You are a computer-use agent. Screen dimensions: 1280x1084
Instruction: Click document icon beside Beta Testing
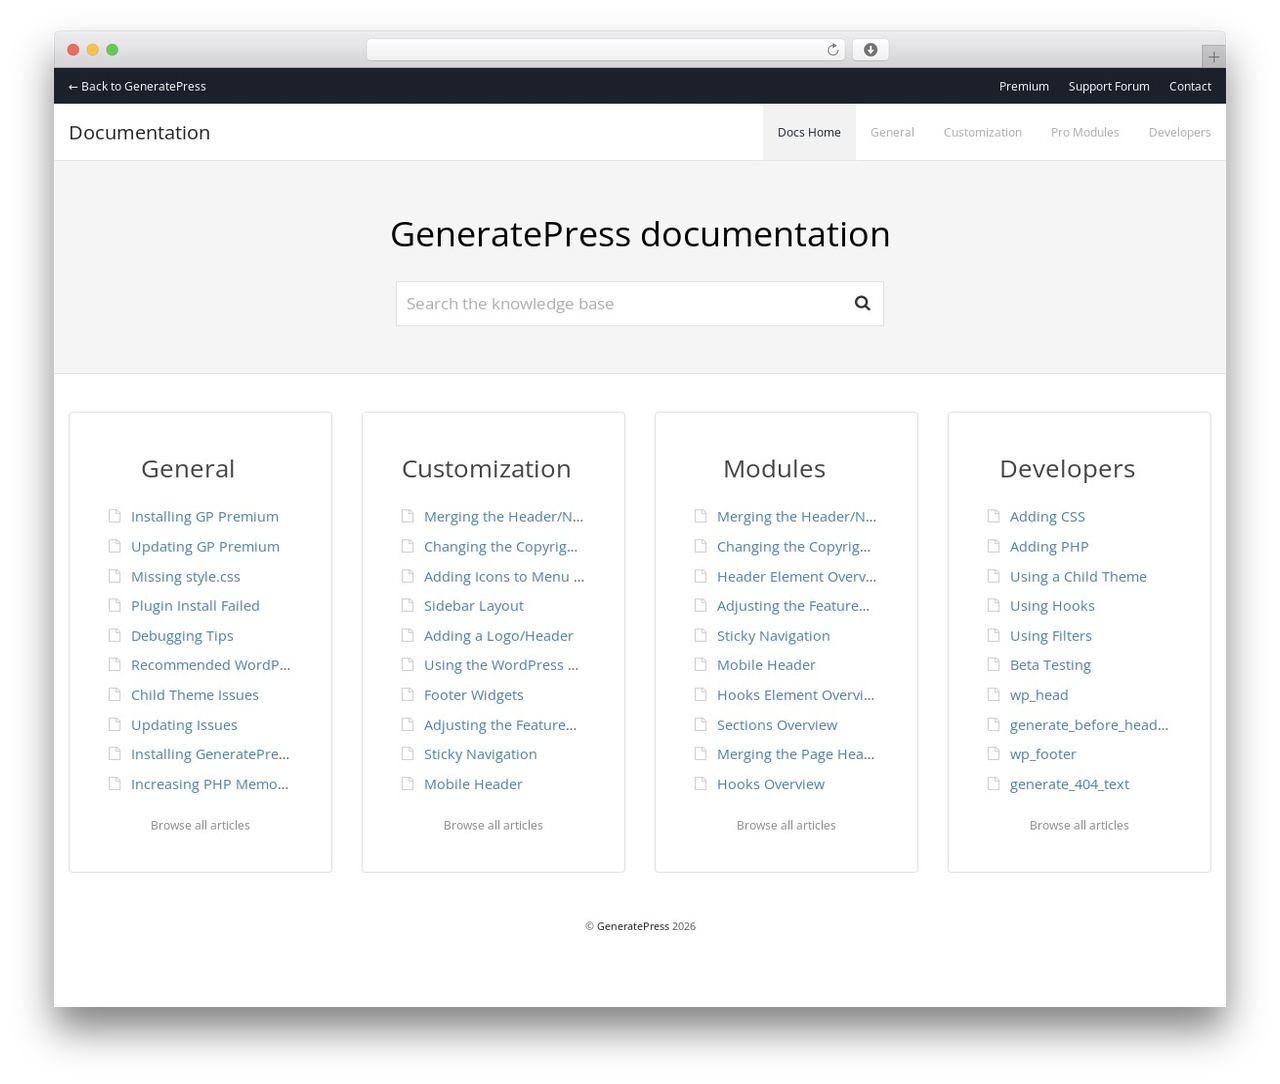(x=993, y=664)
